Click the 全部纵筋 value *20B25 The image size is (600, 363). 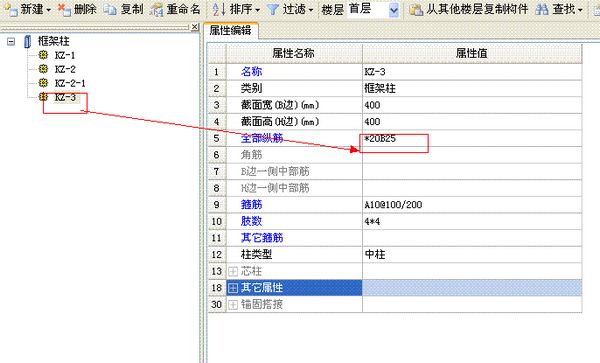(472, 138)
